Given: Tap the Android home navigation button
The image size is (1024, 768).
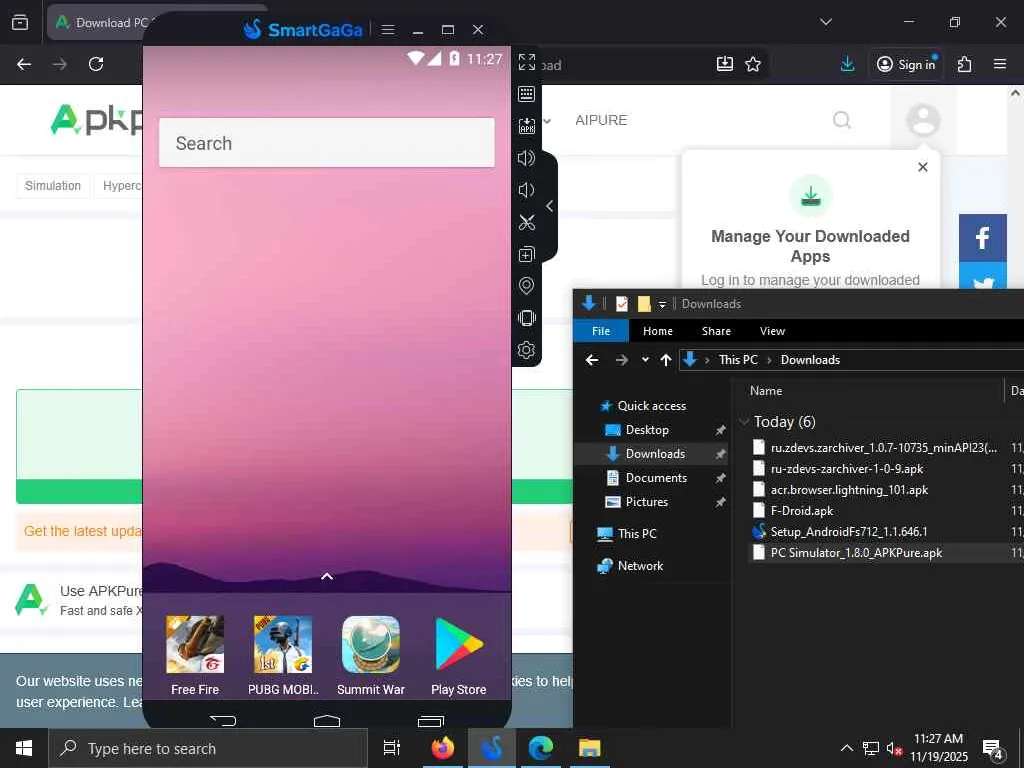Looking at the screenshot, I should tap(327, 720).
